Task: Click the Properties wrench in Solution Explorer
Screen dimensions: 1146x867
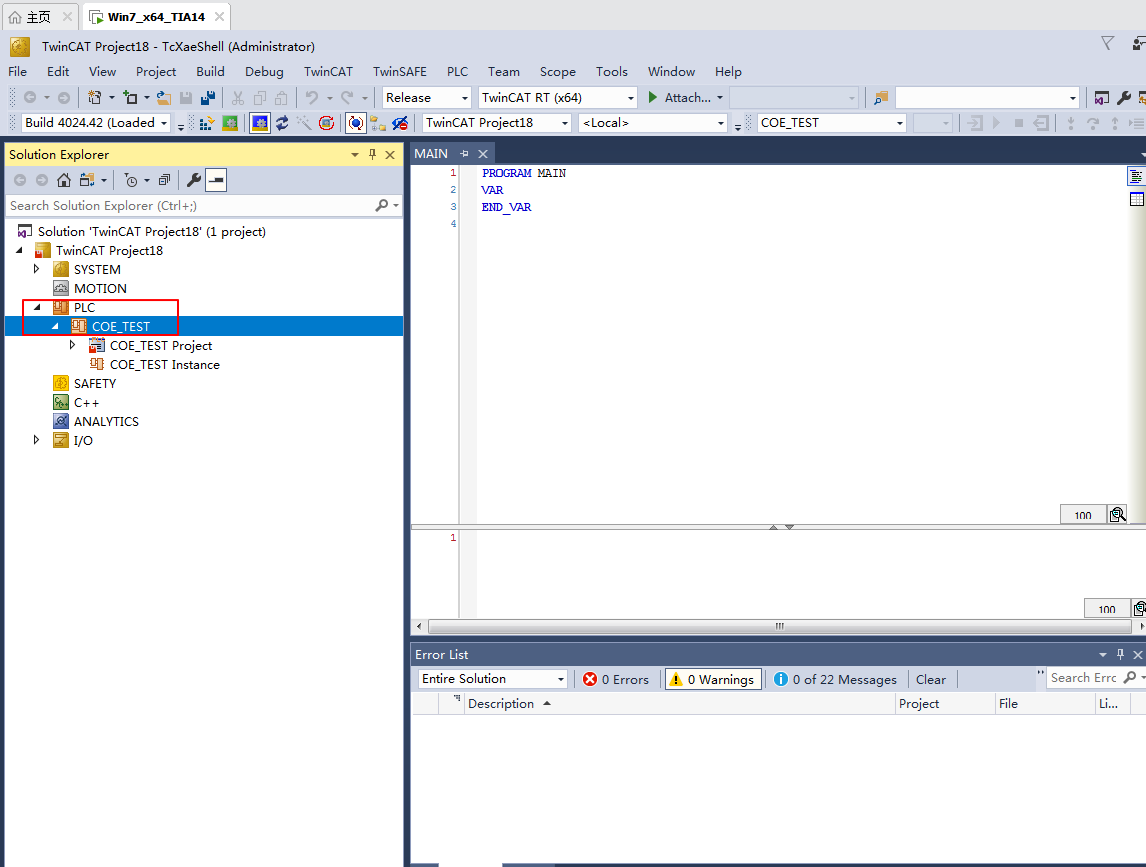Action: coord(194,180)
